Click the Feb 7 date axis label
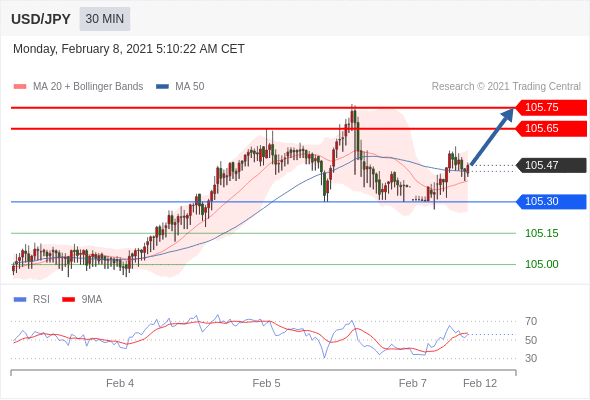Viewport: 590px width, 400px height. (x=413, y=383)
